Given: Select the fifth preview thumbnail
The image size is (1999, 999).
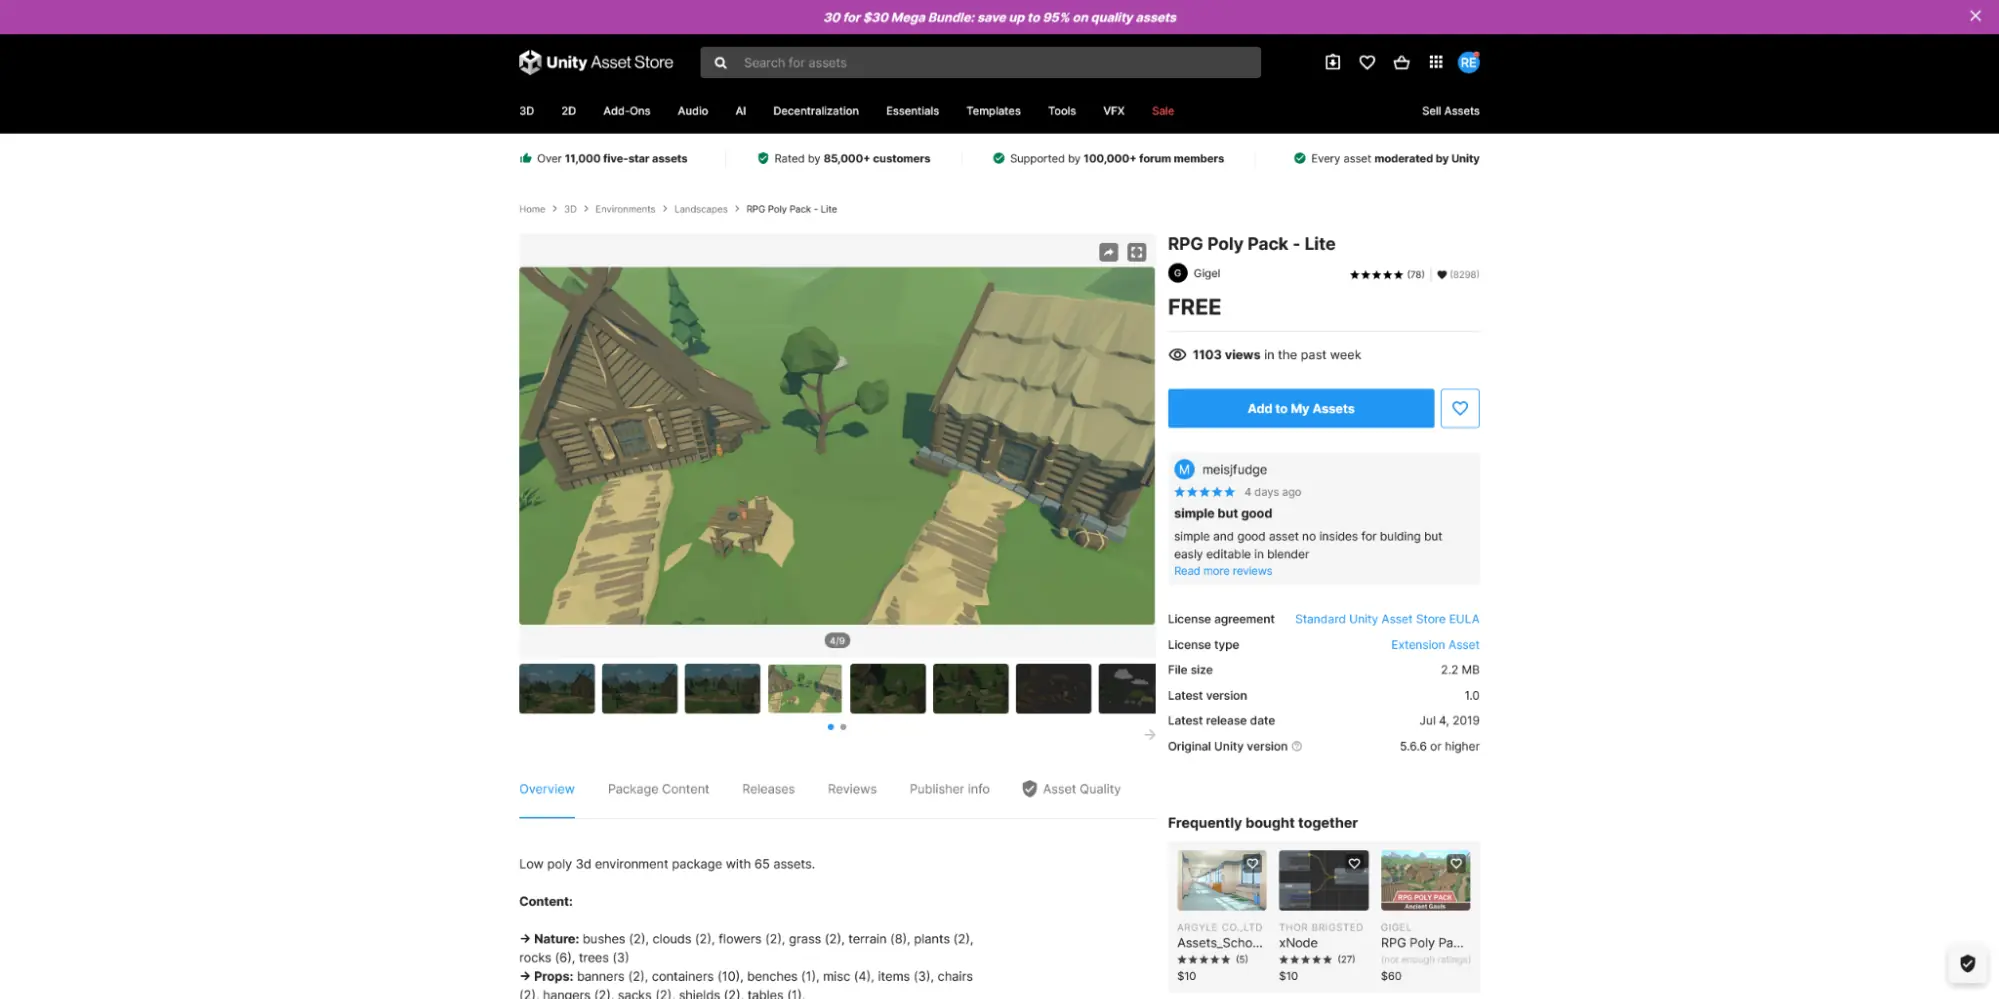Looking at the screenshot, I should pos(888,688).
